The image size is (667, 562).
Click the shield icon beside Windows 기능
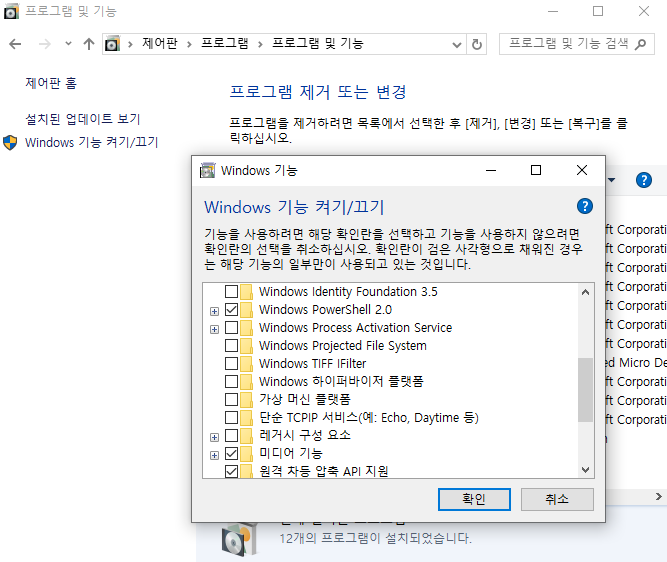click(x=10, y=143)
